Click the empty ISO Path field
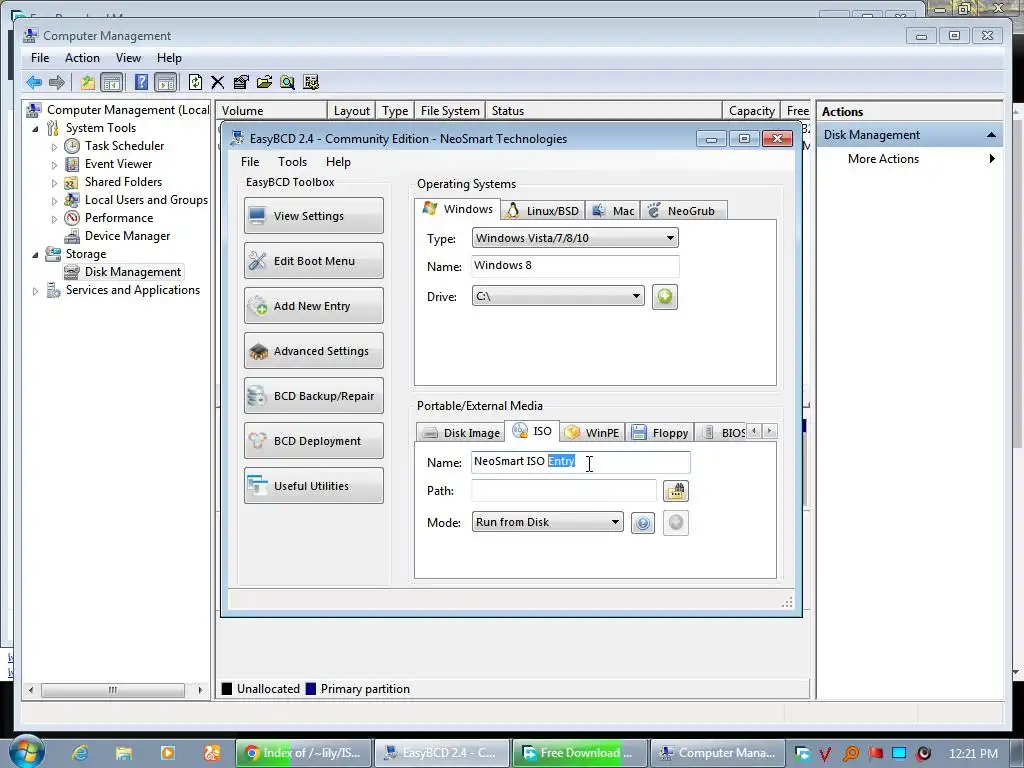Viewport: 1024px width, 768px height. point(564,490)
